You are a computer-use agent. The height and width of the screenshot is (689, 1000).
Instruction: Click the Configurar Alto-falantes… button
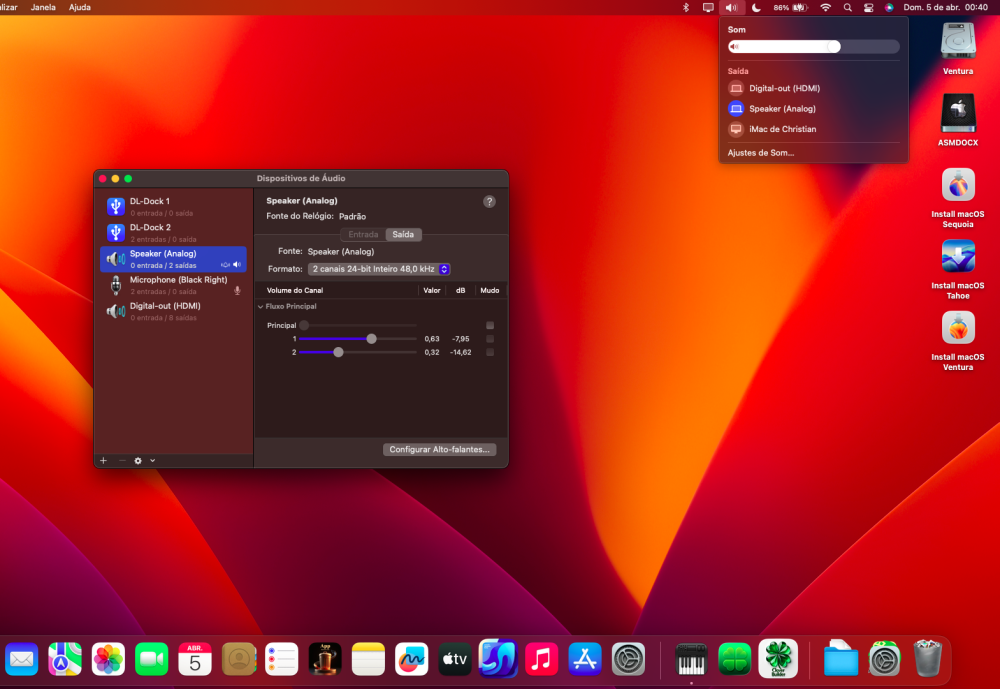pyautogui.click(x=439, y=450)
